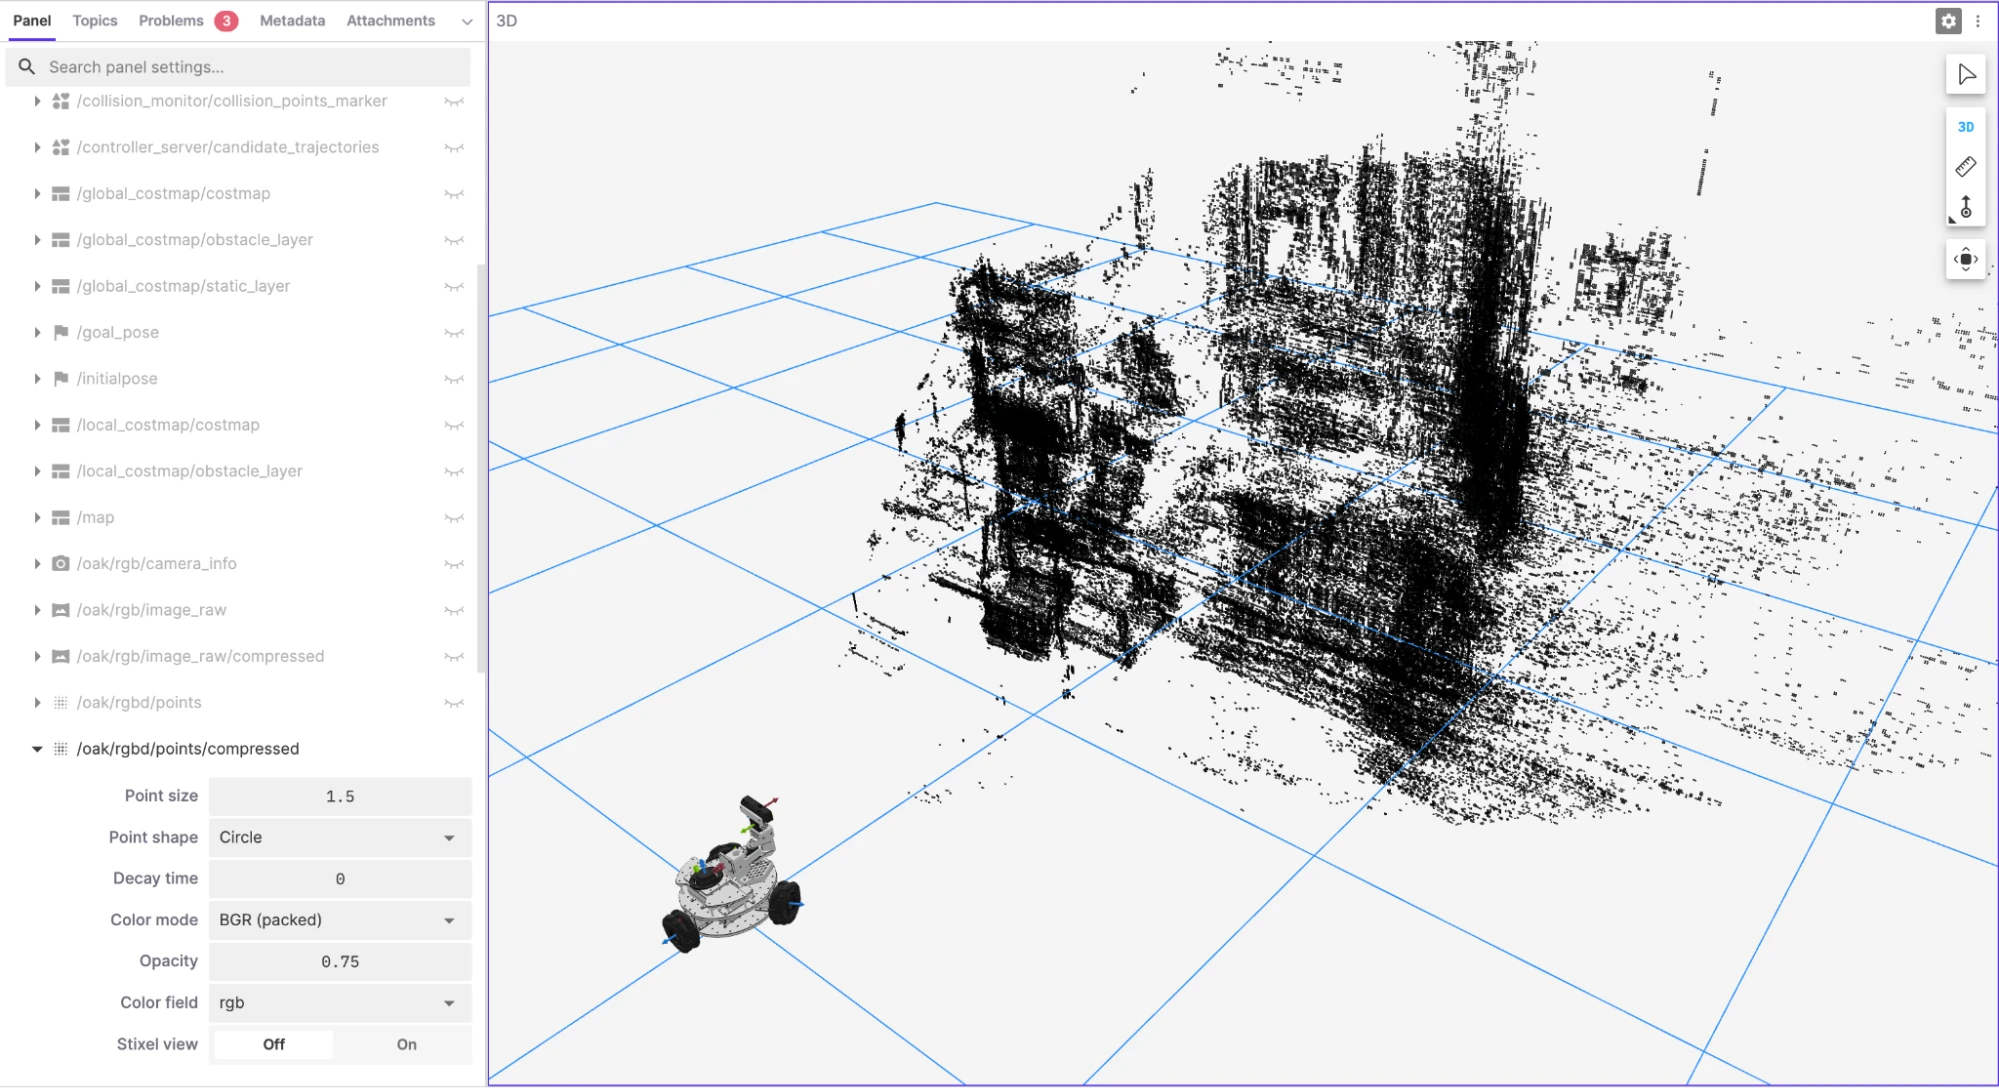
Task: Toggle visibility of /initialpose
Action: click(454, 379)
